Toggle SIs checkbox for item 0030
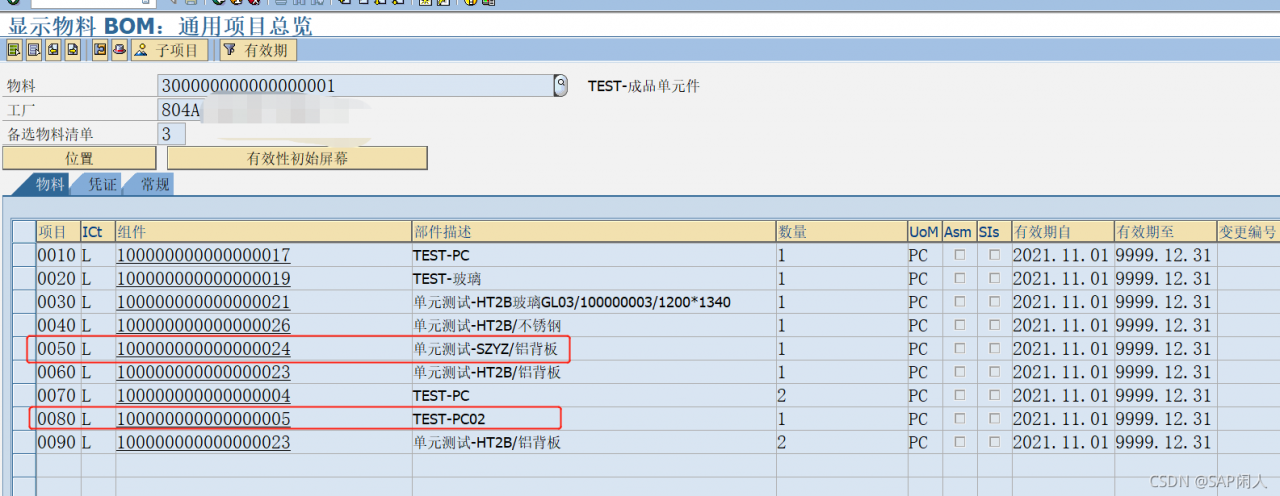Viewport: 1280px width, 496px height. click(x=994, y=302)
